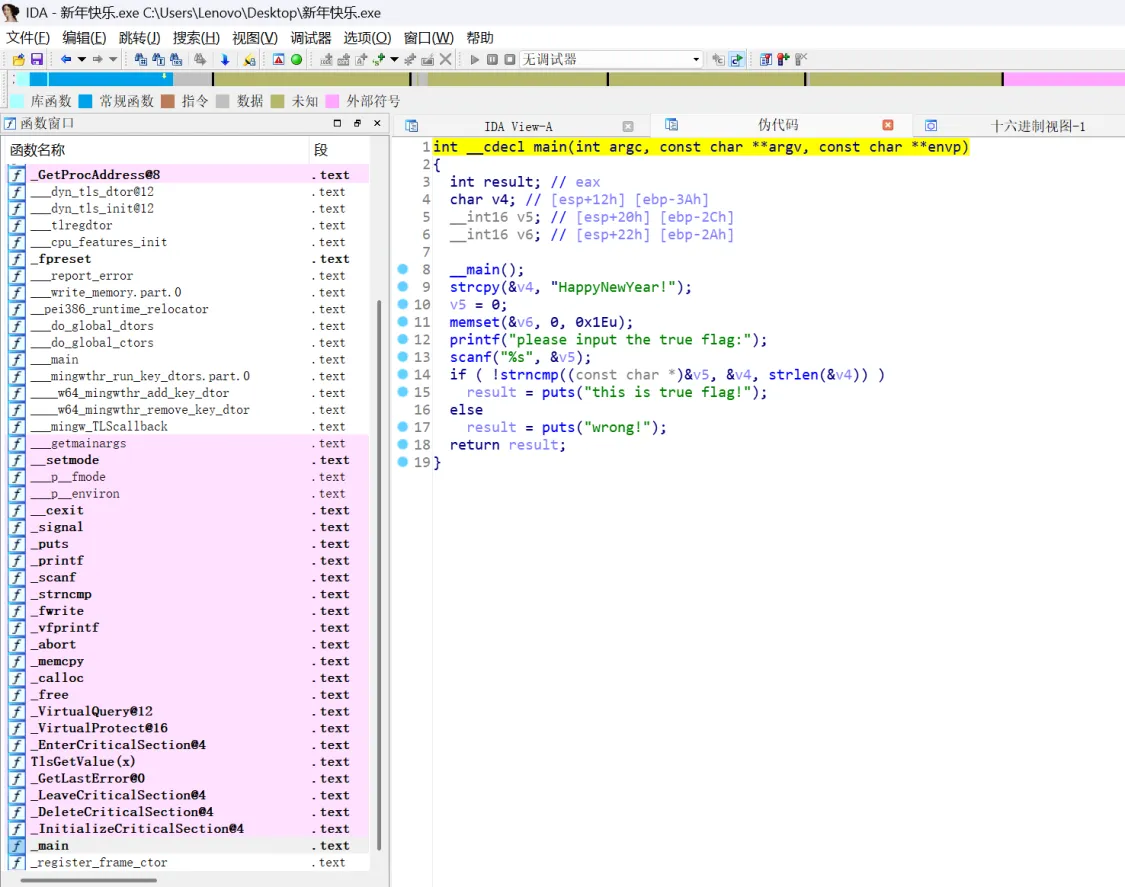The width and height of the screenshot is (1125, 887).
Task: Toggle breakpoint dot on line 11 memset
Action: (x=403, y=322)
